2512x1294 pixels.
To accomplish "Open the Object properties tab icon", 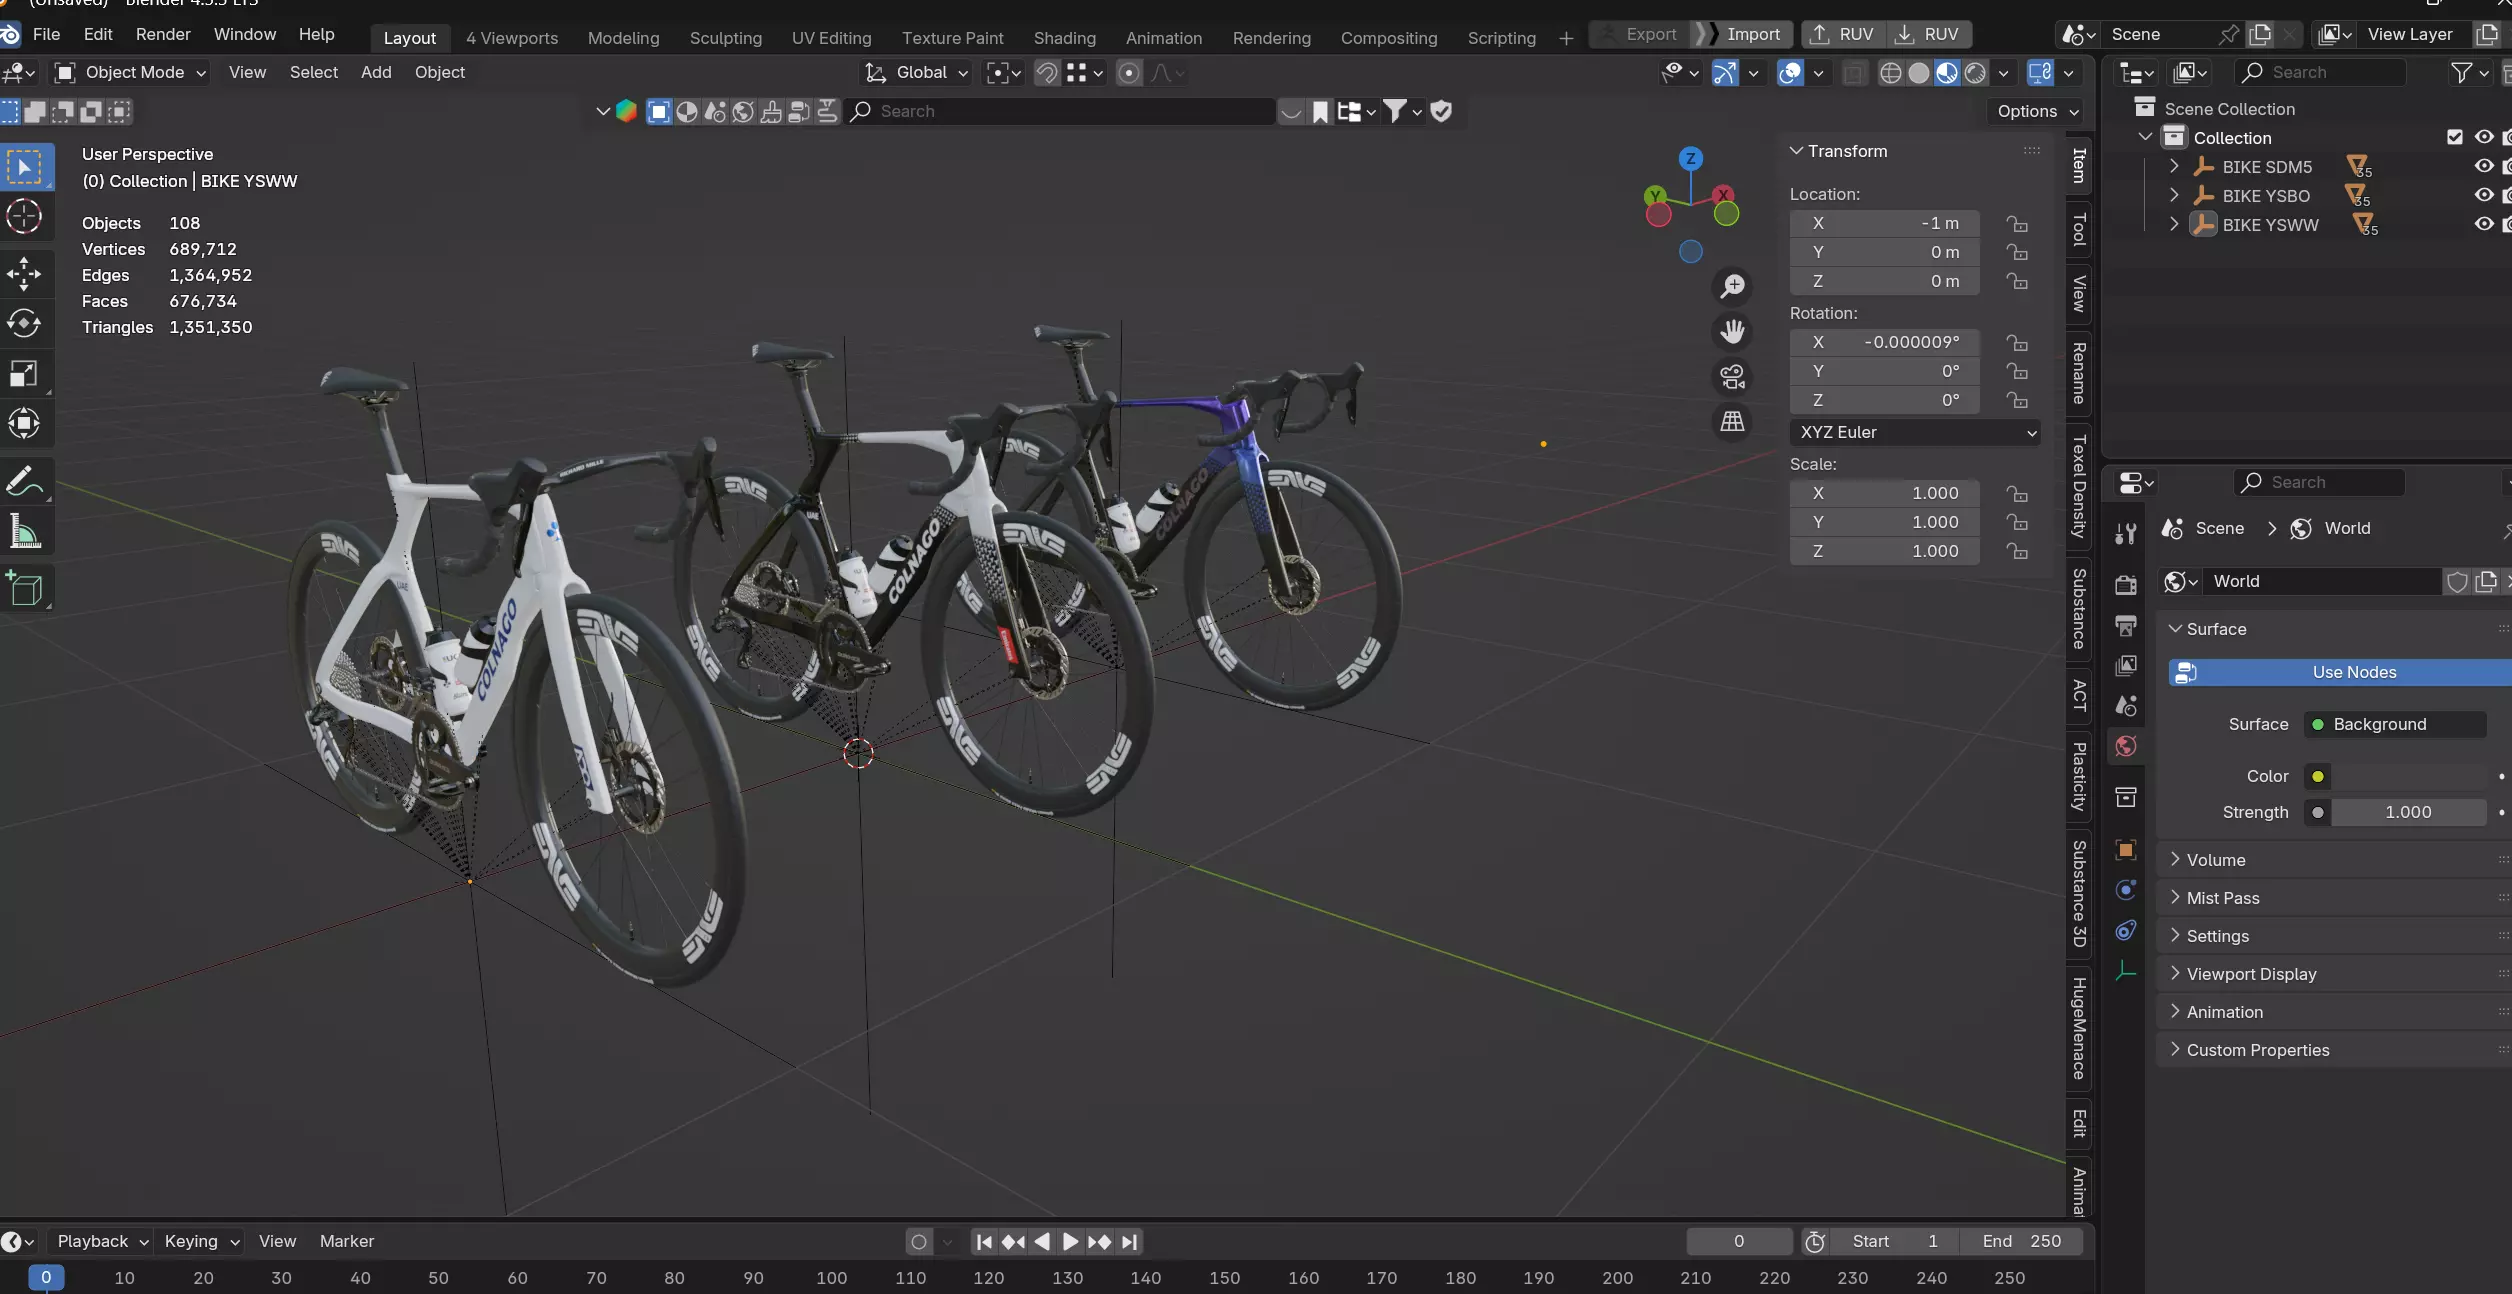I will tap(2126, 850).
